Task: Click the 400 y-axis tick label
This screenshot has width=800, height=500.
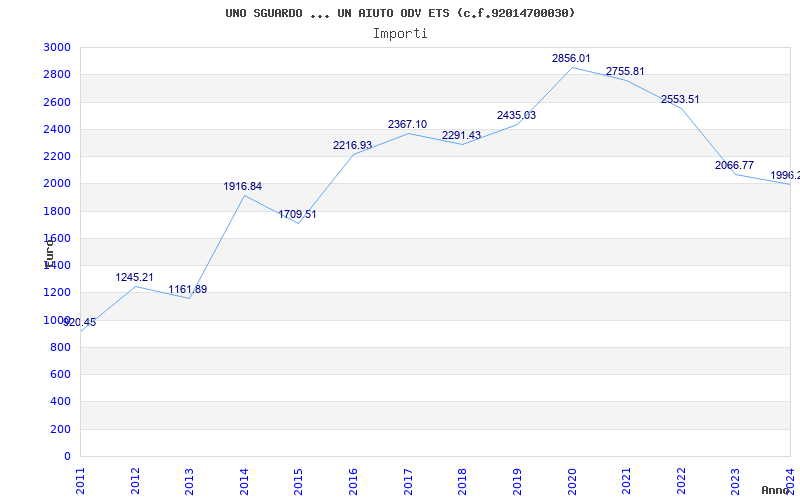Action: [60, 402]
